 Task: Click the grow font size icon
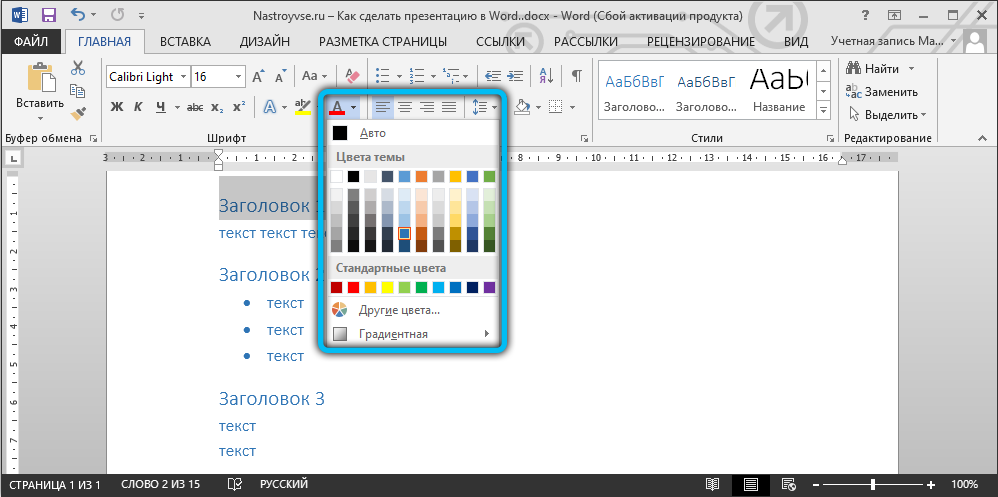tap(258, 76)
